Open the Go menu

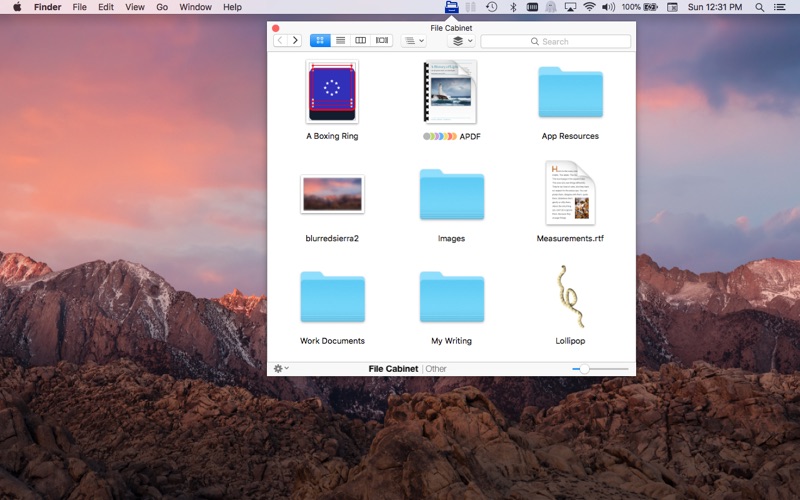pos(162,7)
